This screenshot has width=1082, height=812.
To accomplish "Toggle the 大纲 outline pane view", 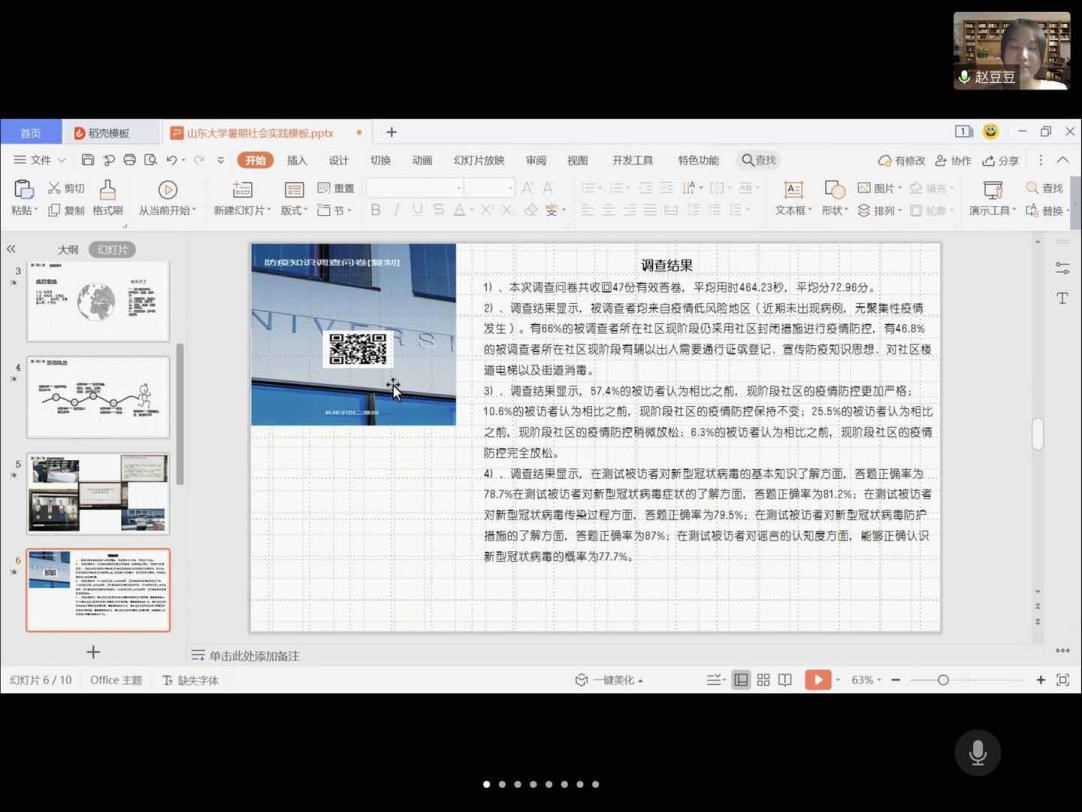I will (x=68, y=250).
